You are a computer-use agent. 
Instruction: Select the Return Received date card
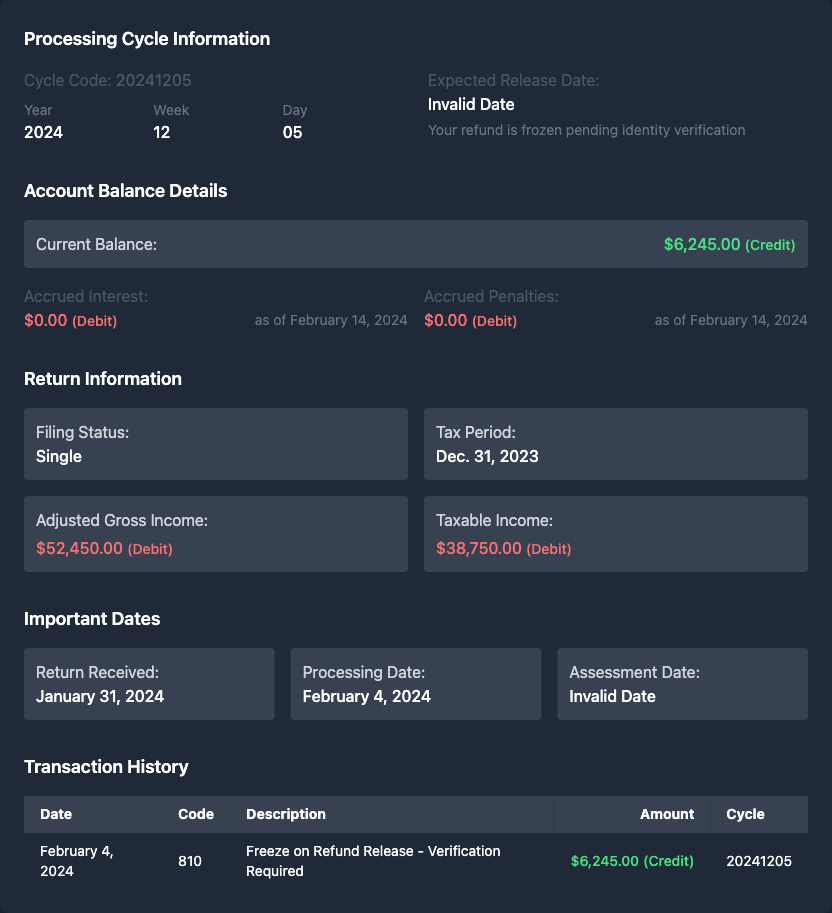[x=149, y=684]
